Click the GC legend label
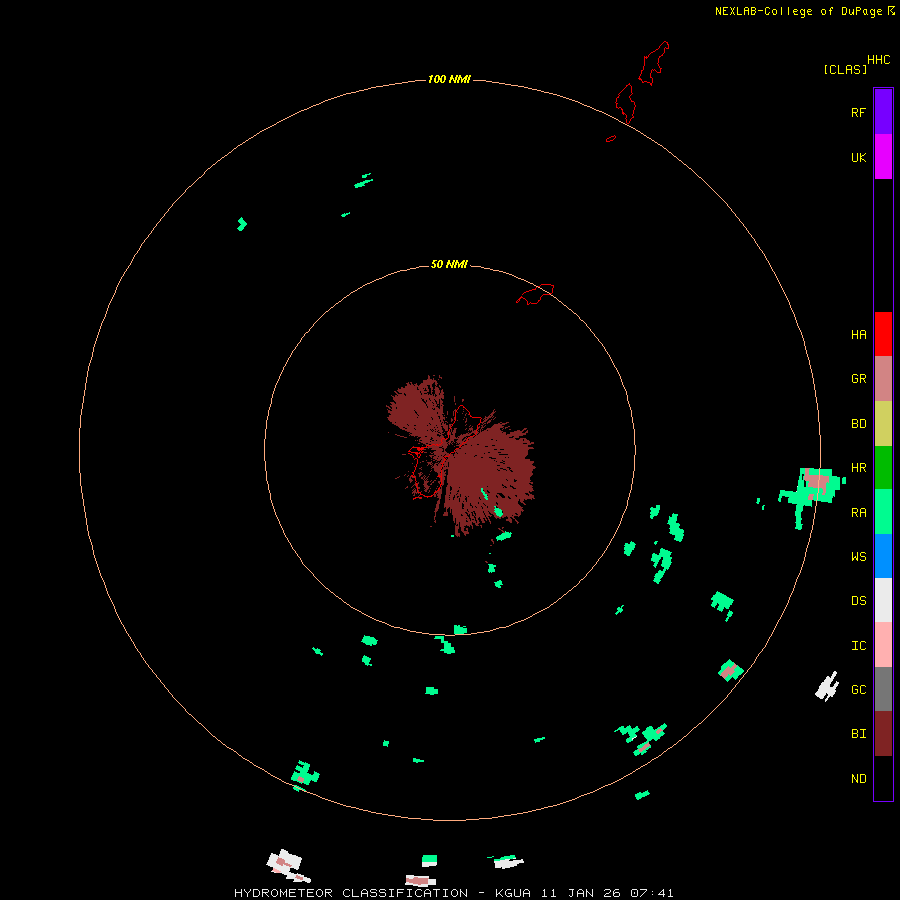 coord(859,689)
